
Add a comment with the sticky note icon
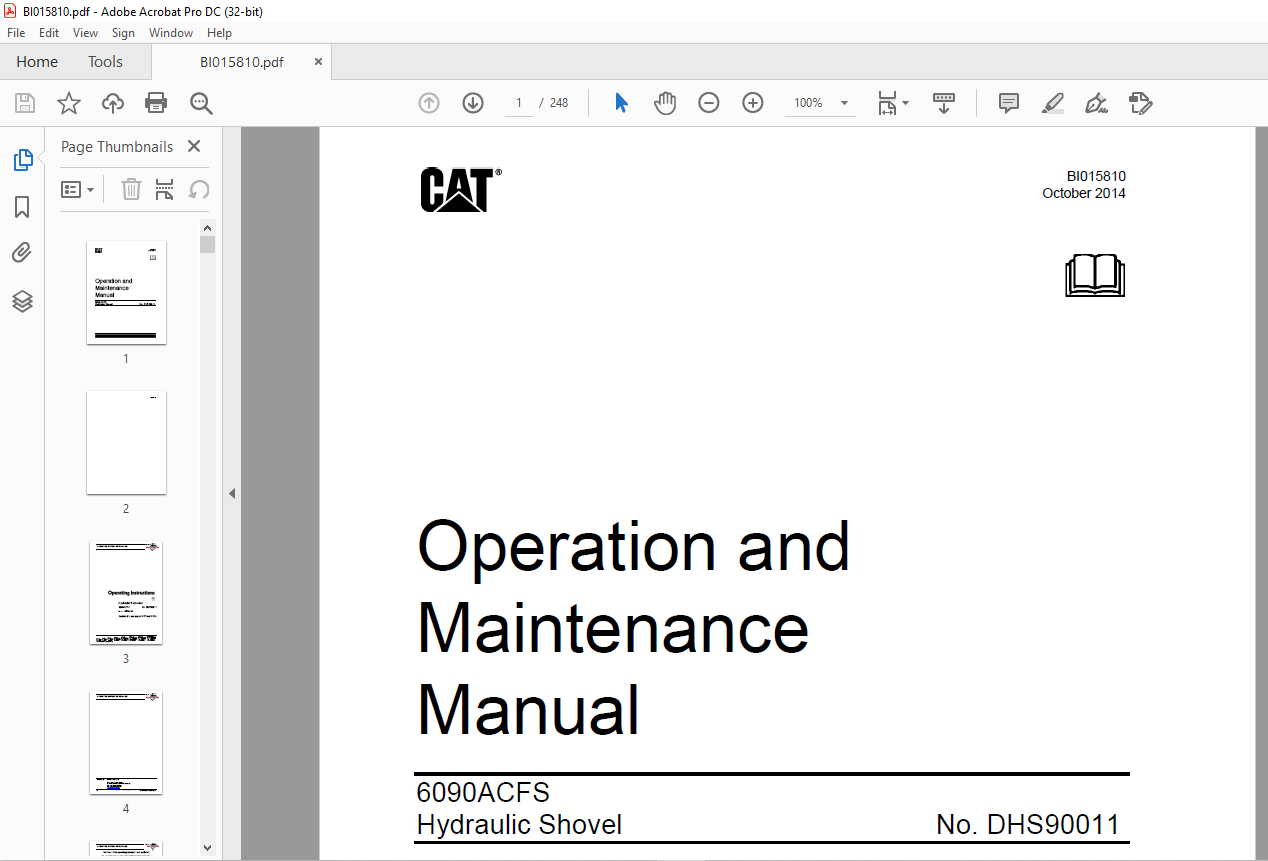tap(1009, 103)
